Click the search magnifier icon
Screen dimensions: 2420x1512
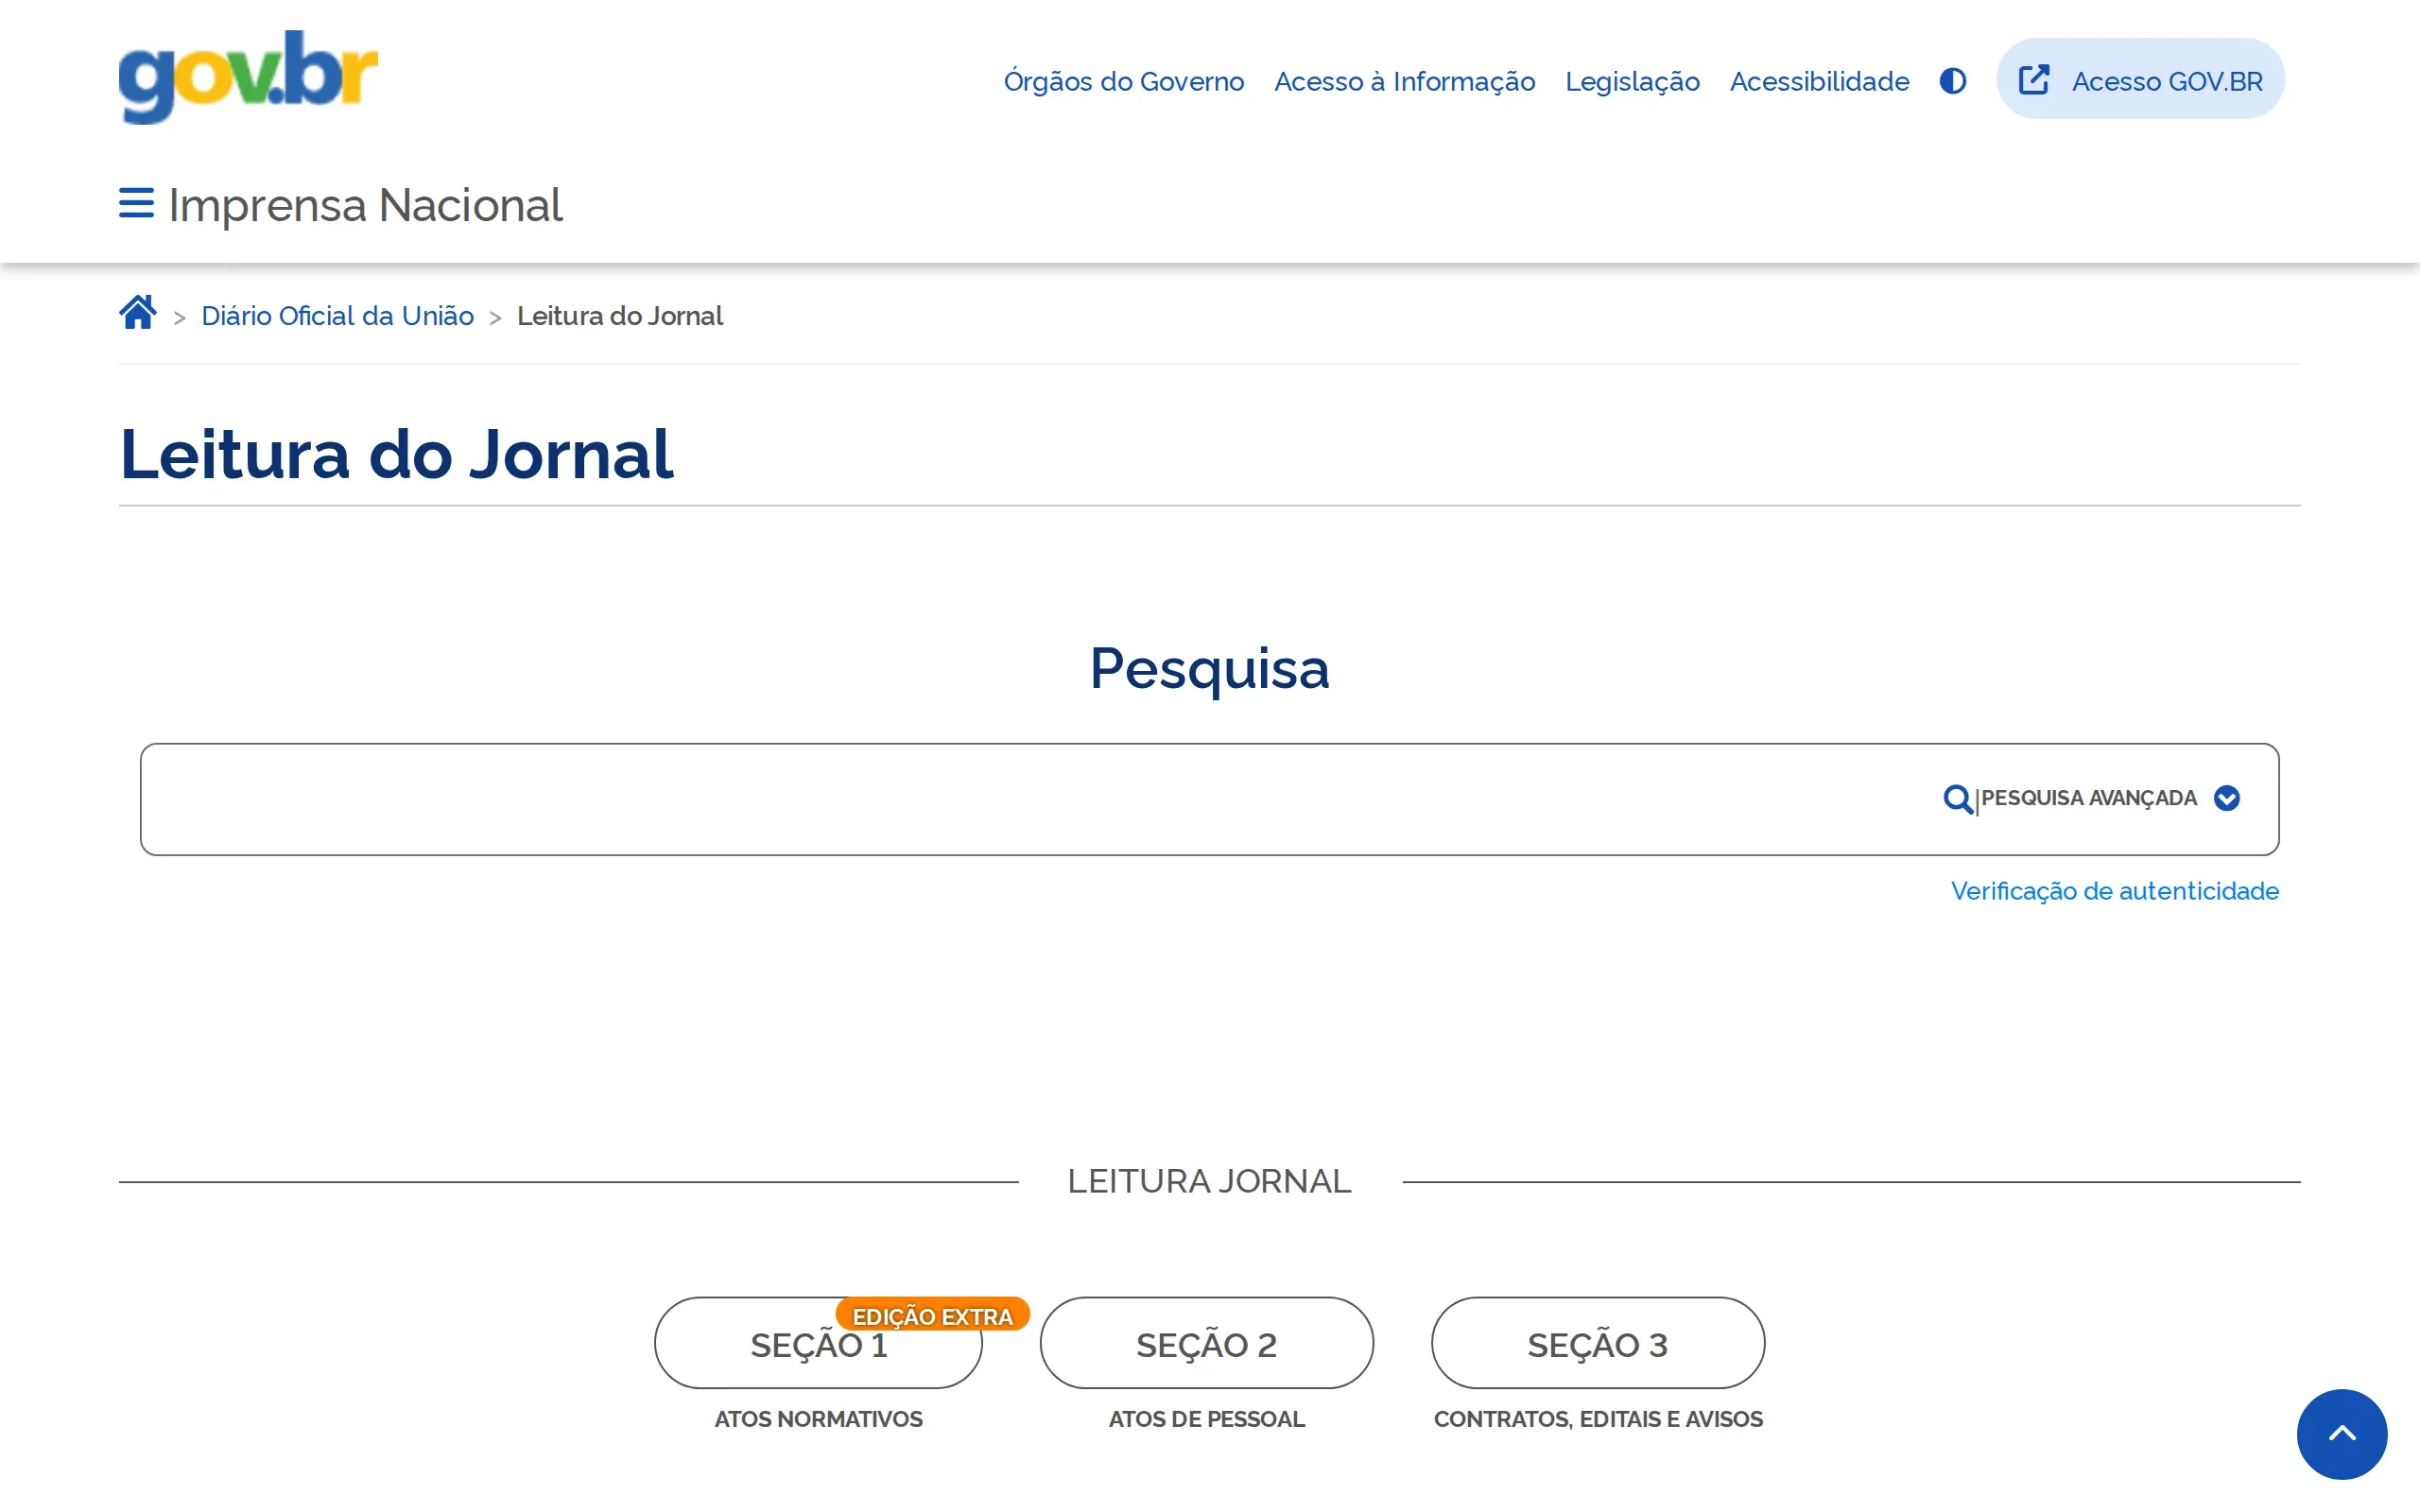(x=1957, y=799)
